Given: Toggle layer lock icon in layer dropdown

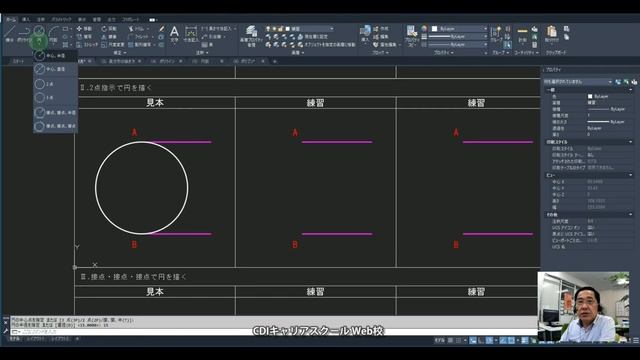Looking at the screenshot, I should pyautogui.click(x=280, y=29).
